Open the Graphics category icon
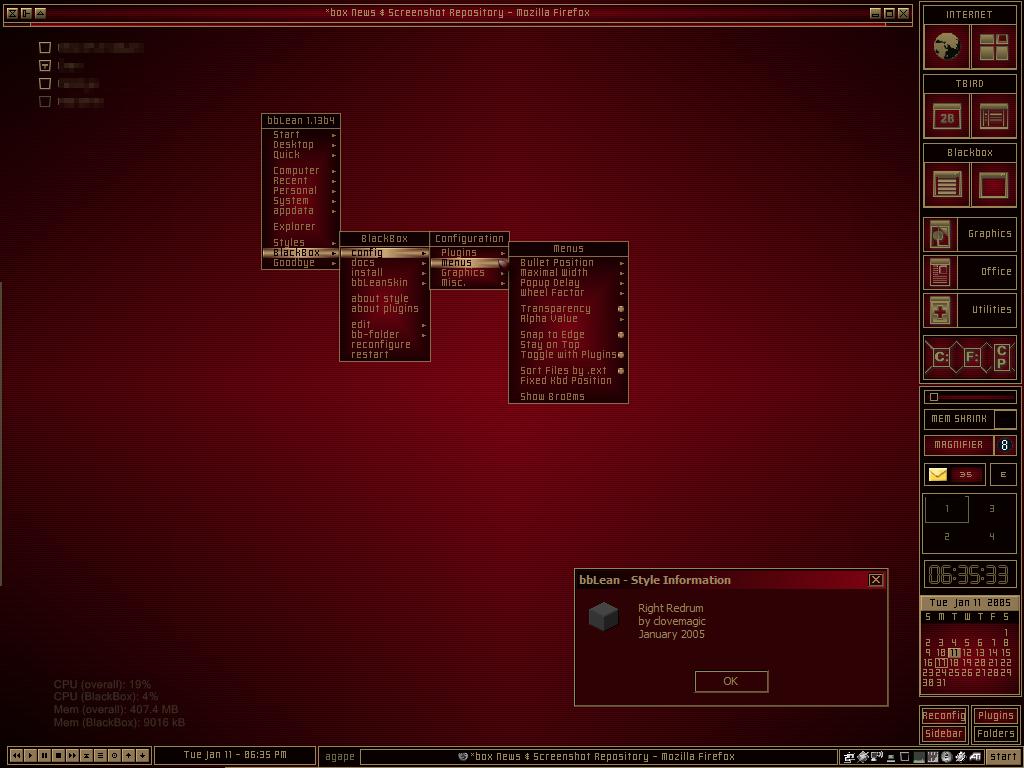 click(x=940, y=234)
